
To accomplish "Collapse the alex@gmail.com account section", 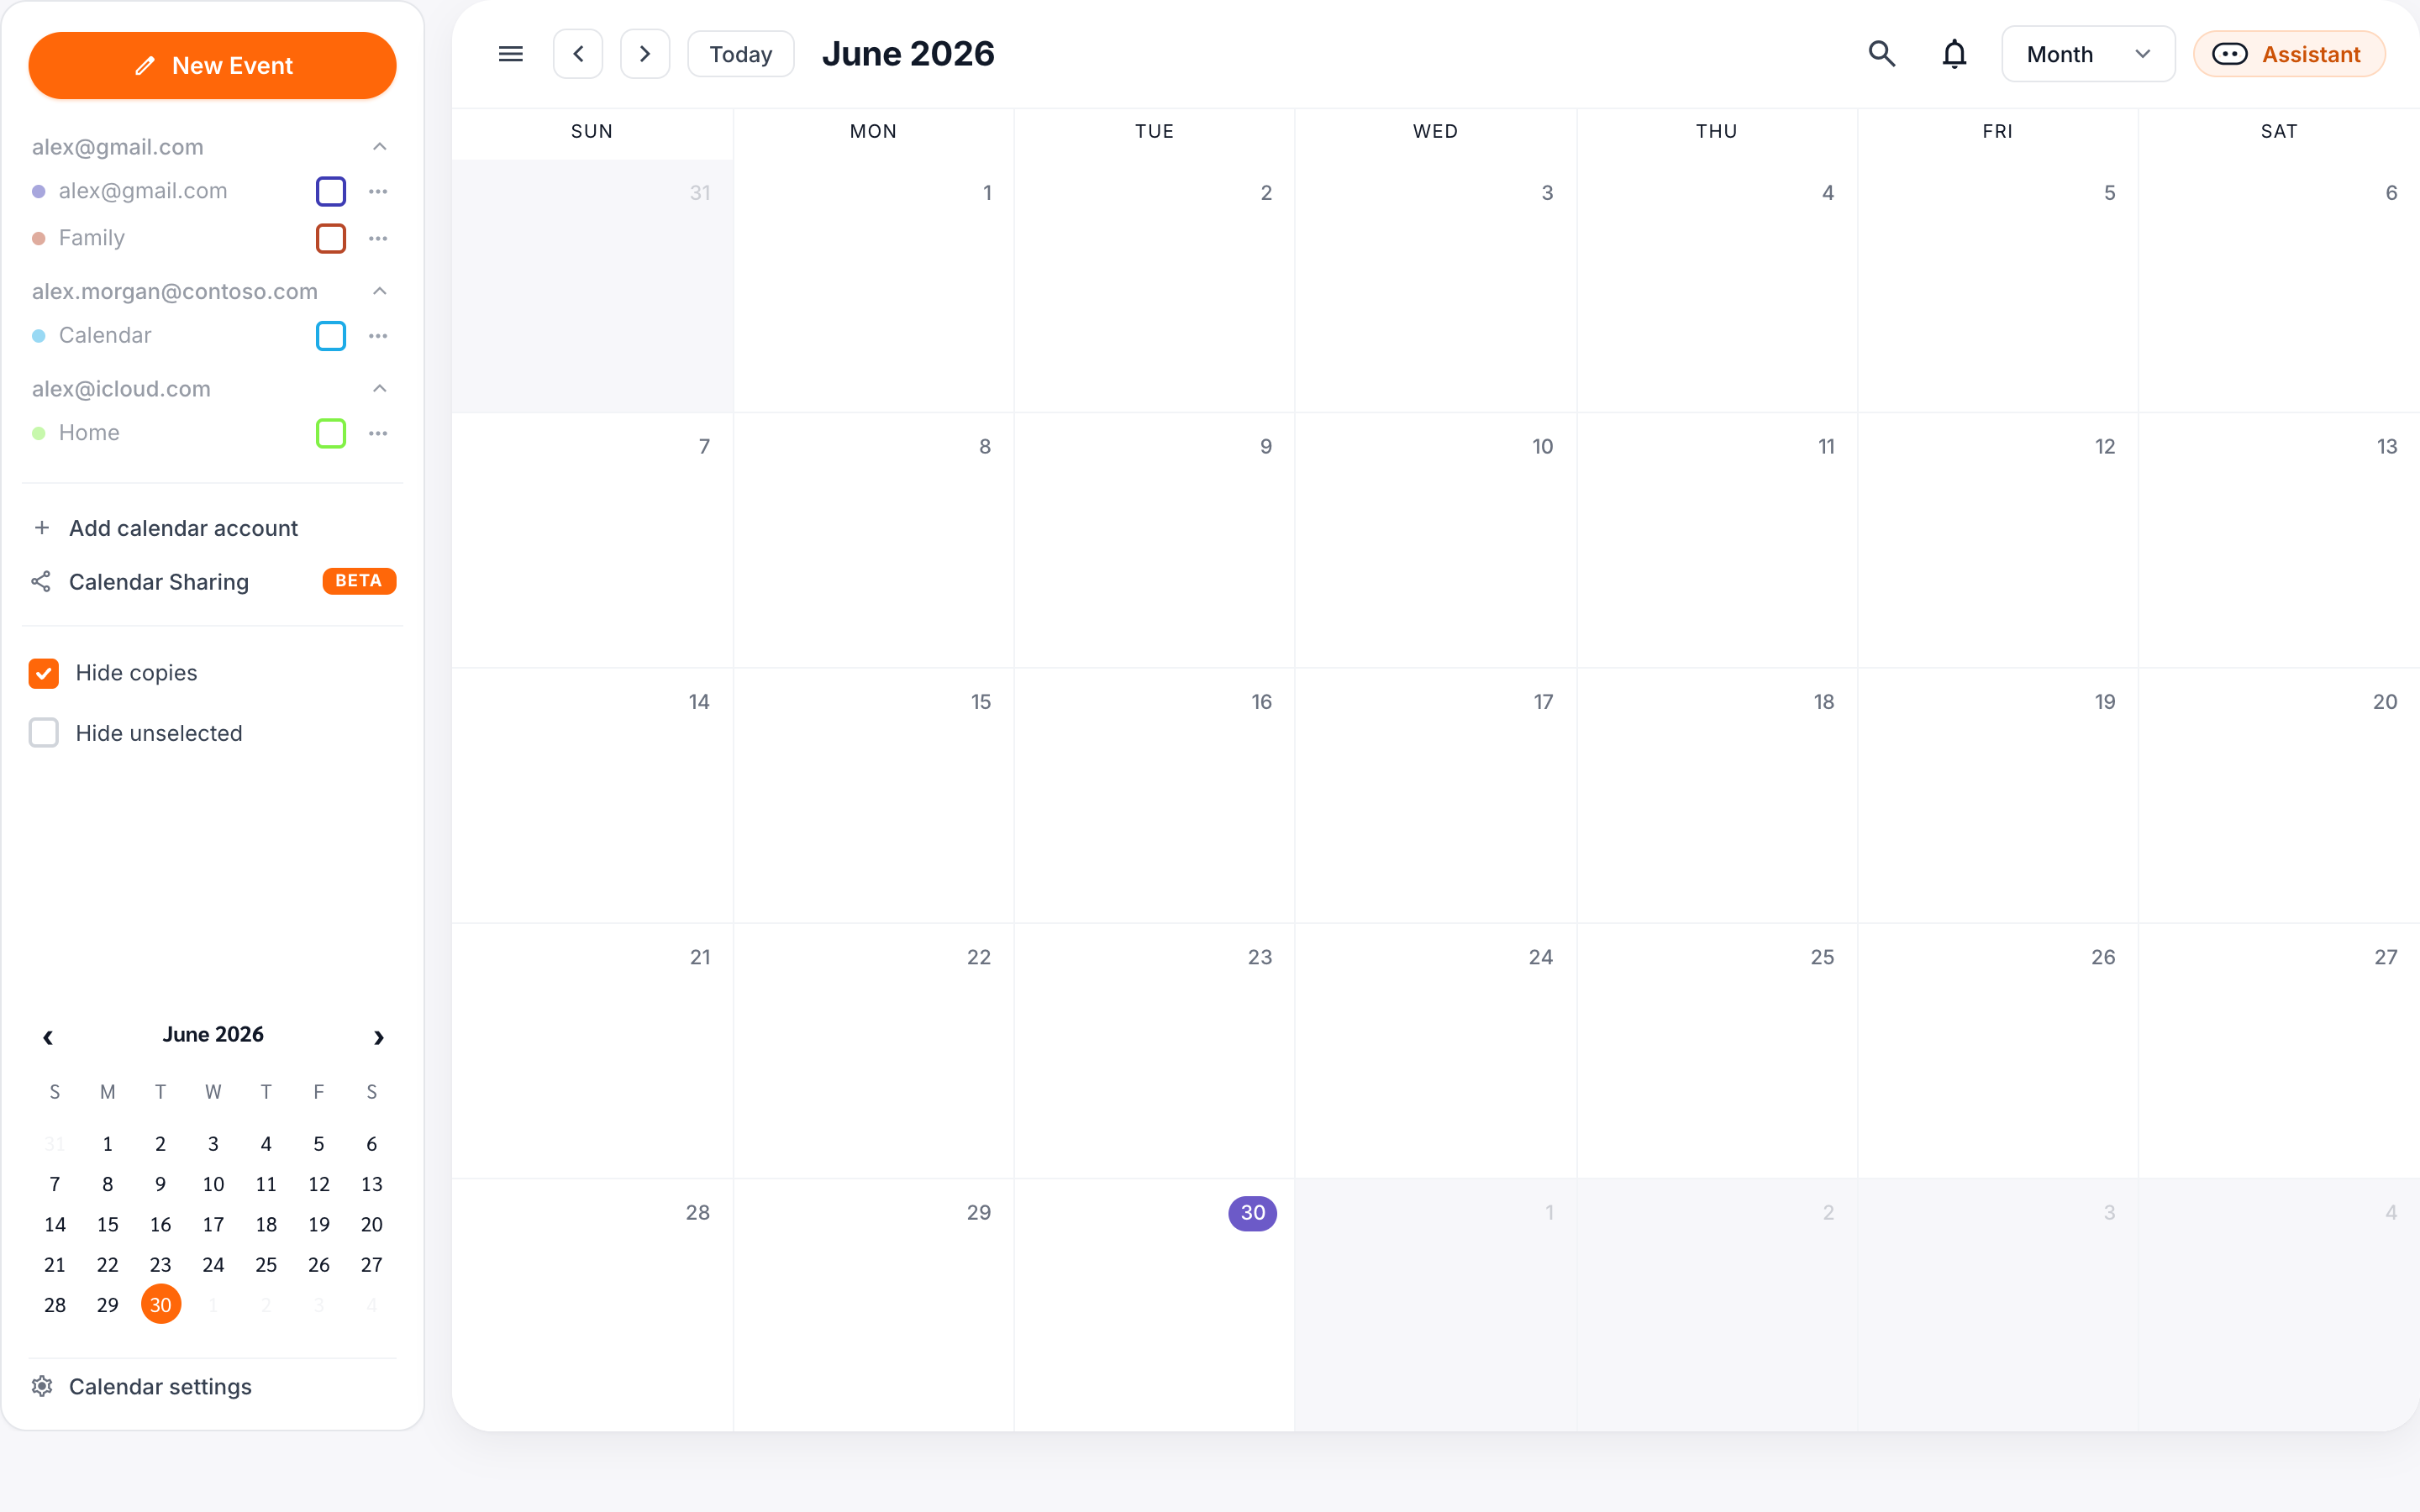I will [379, 147].
